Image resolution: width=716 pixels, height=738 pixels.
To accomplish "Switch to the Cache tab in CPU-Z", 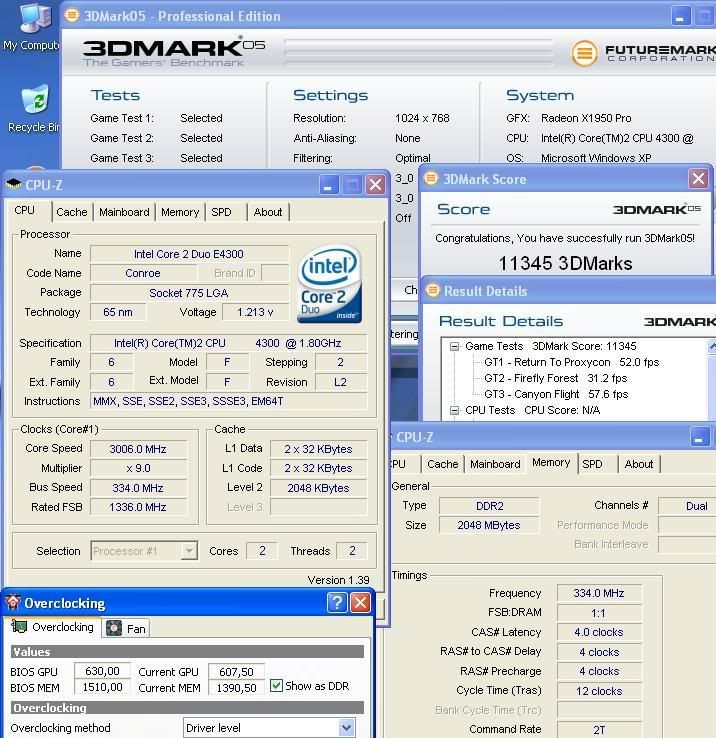I will (72, 212).
